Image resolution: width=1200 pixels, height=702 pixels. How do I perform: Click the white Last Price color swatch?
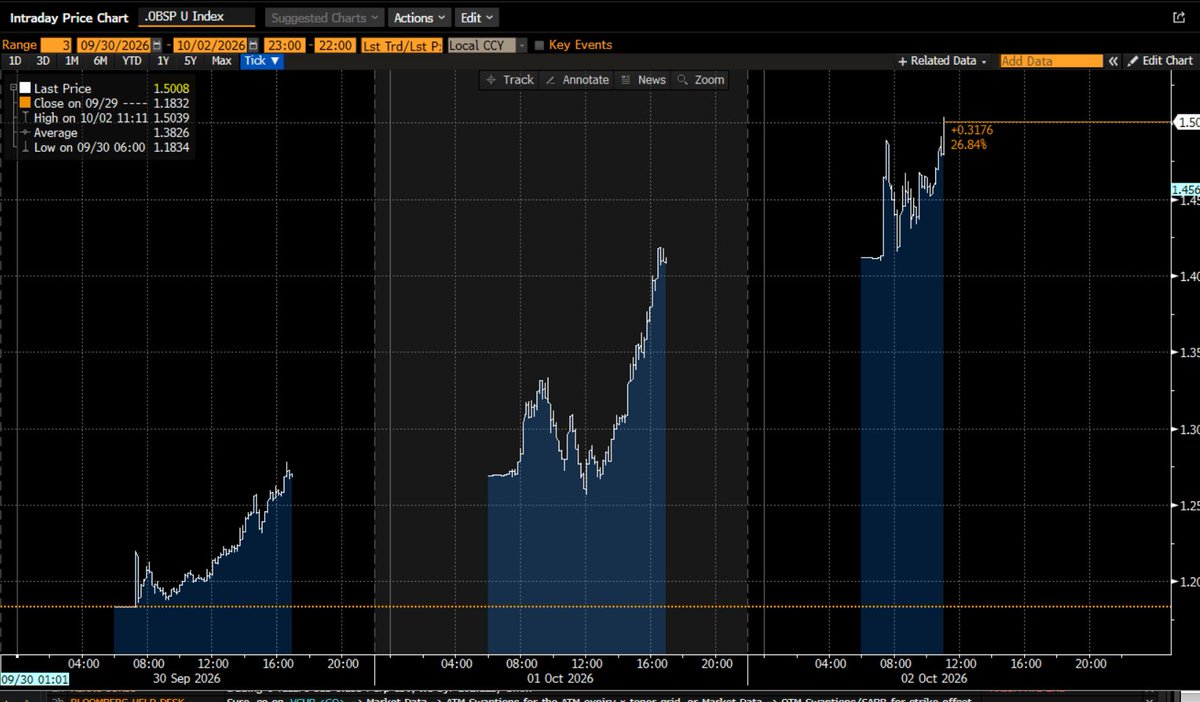click(24, 88)
